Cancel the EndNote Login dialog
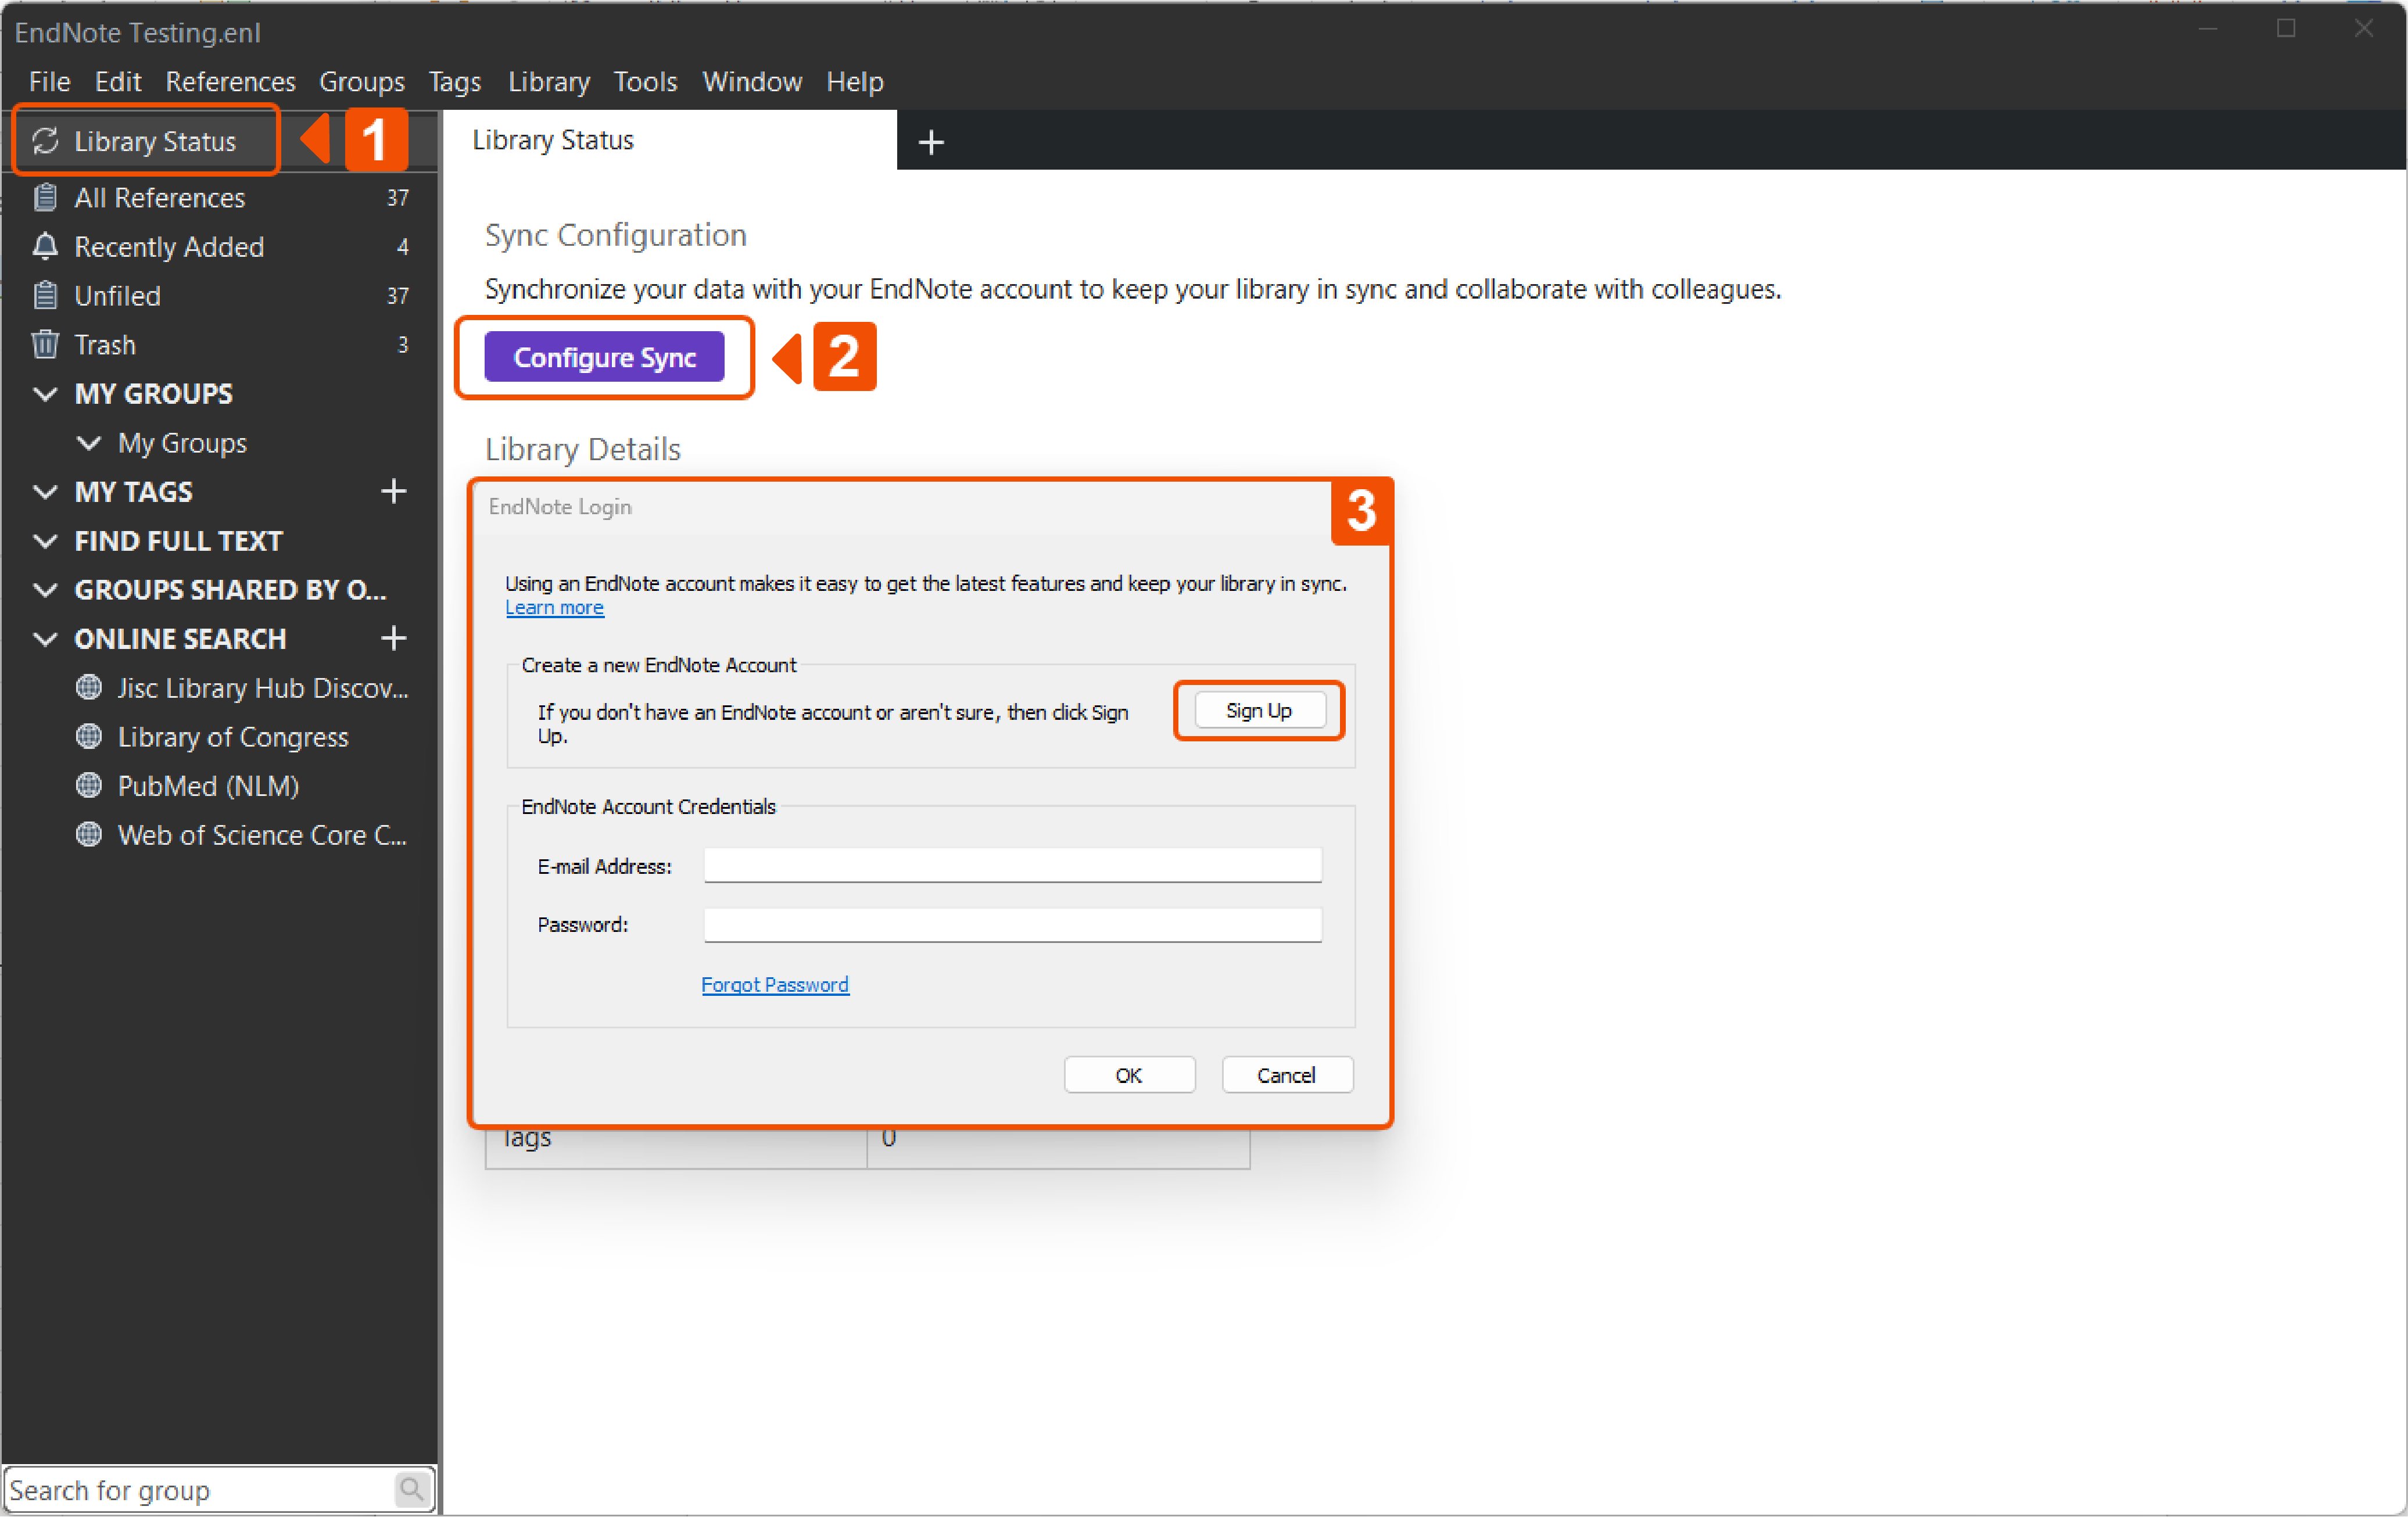The width and height of the screenshot is (2408, 1517). click(x=1287, y=1074)
